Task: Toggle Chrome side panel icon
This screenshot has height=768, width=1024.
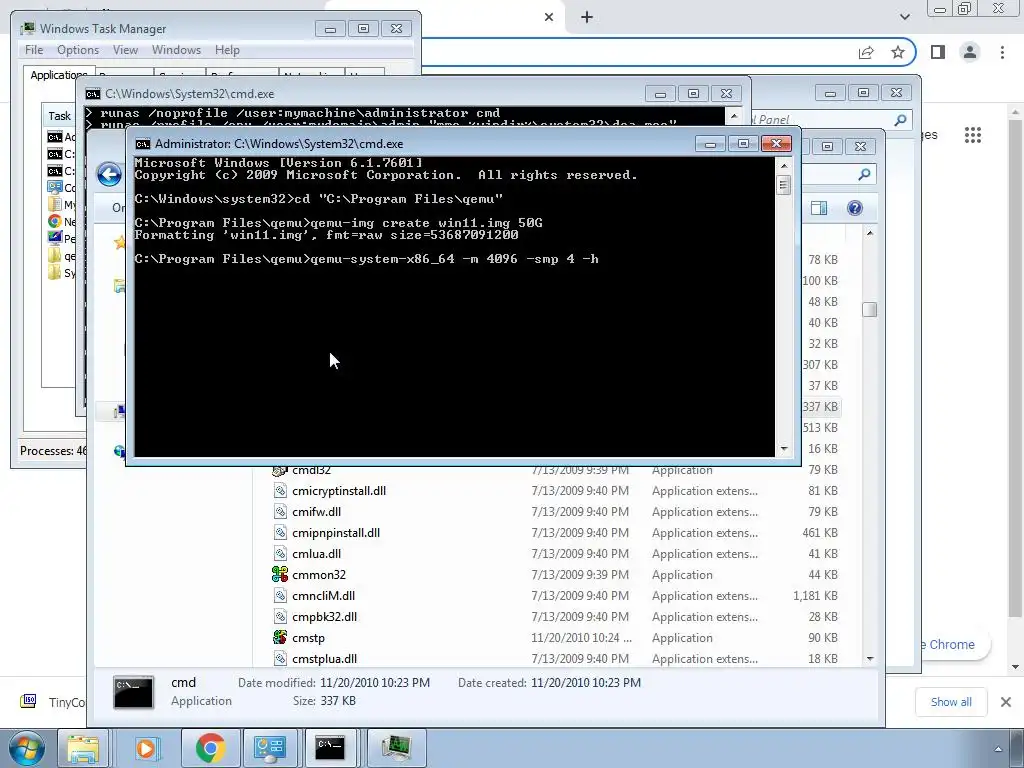Action: [938, 52]
